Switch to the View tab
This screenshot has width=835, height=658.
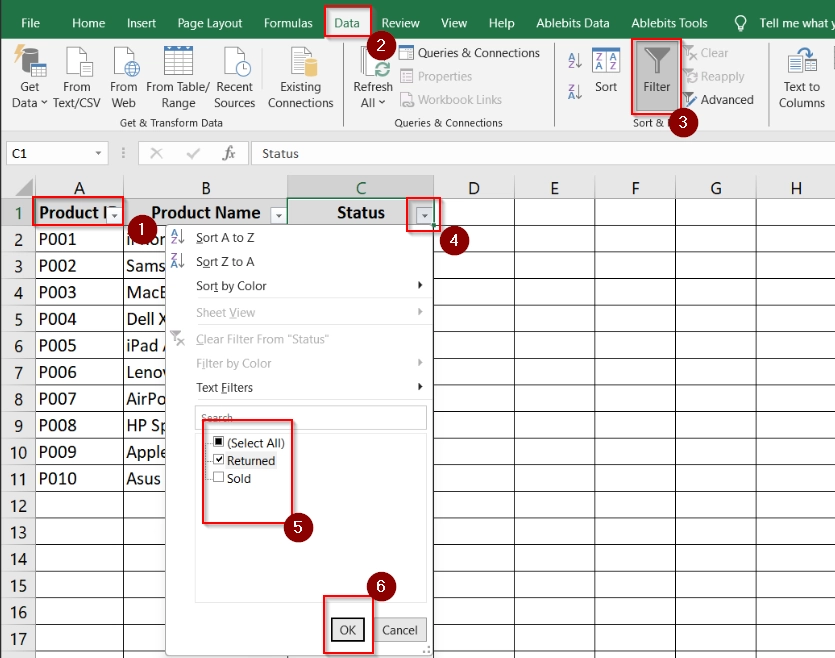pos(454,23)
